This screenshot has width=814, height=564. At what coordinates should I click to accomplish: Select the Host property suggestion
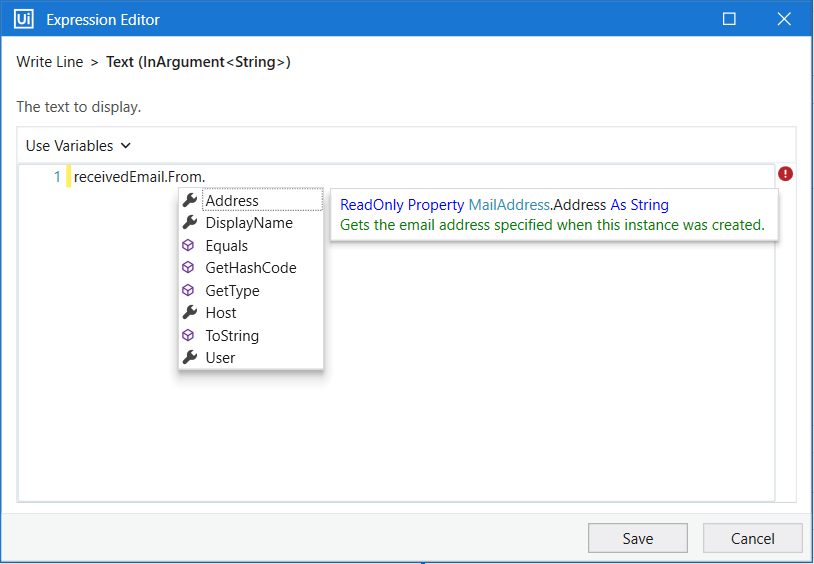[x=251, y=313]
